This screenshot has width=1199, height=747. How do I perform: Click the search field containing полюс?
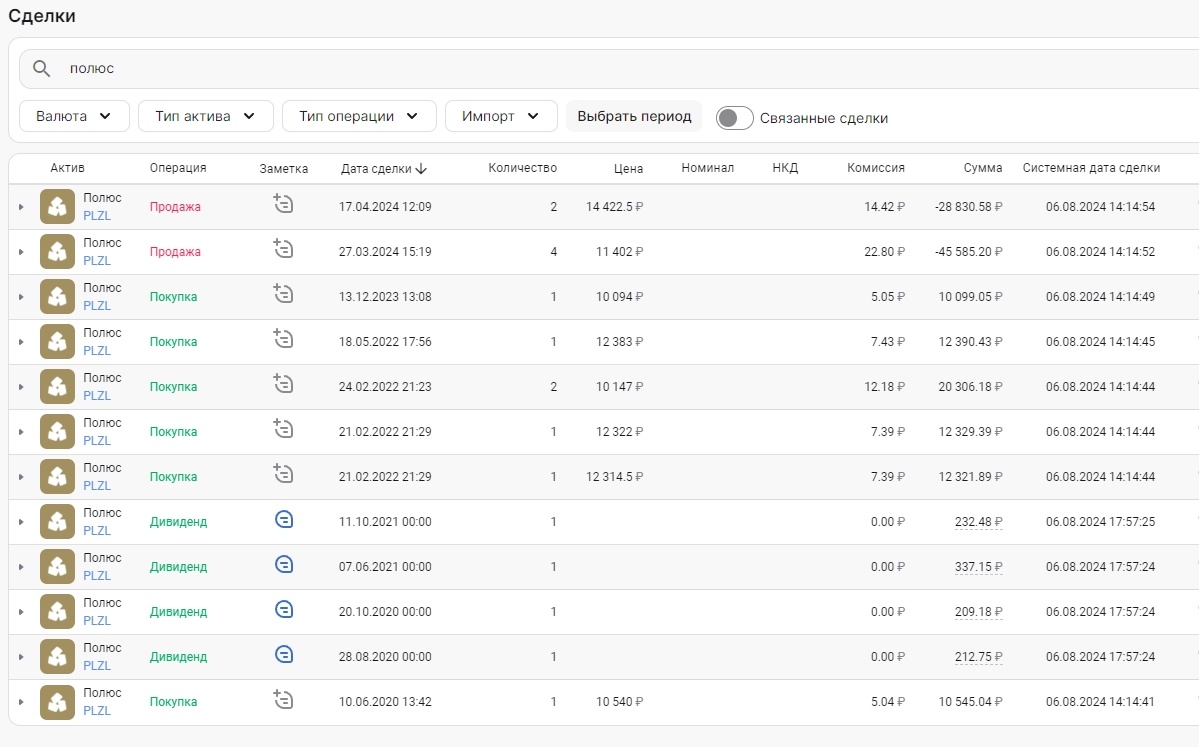pos(609,69)
